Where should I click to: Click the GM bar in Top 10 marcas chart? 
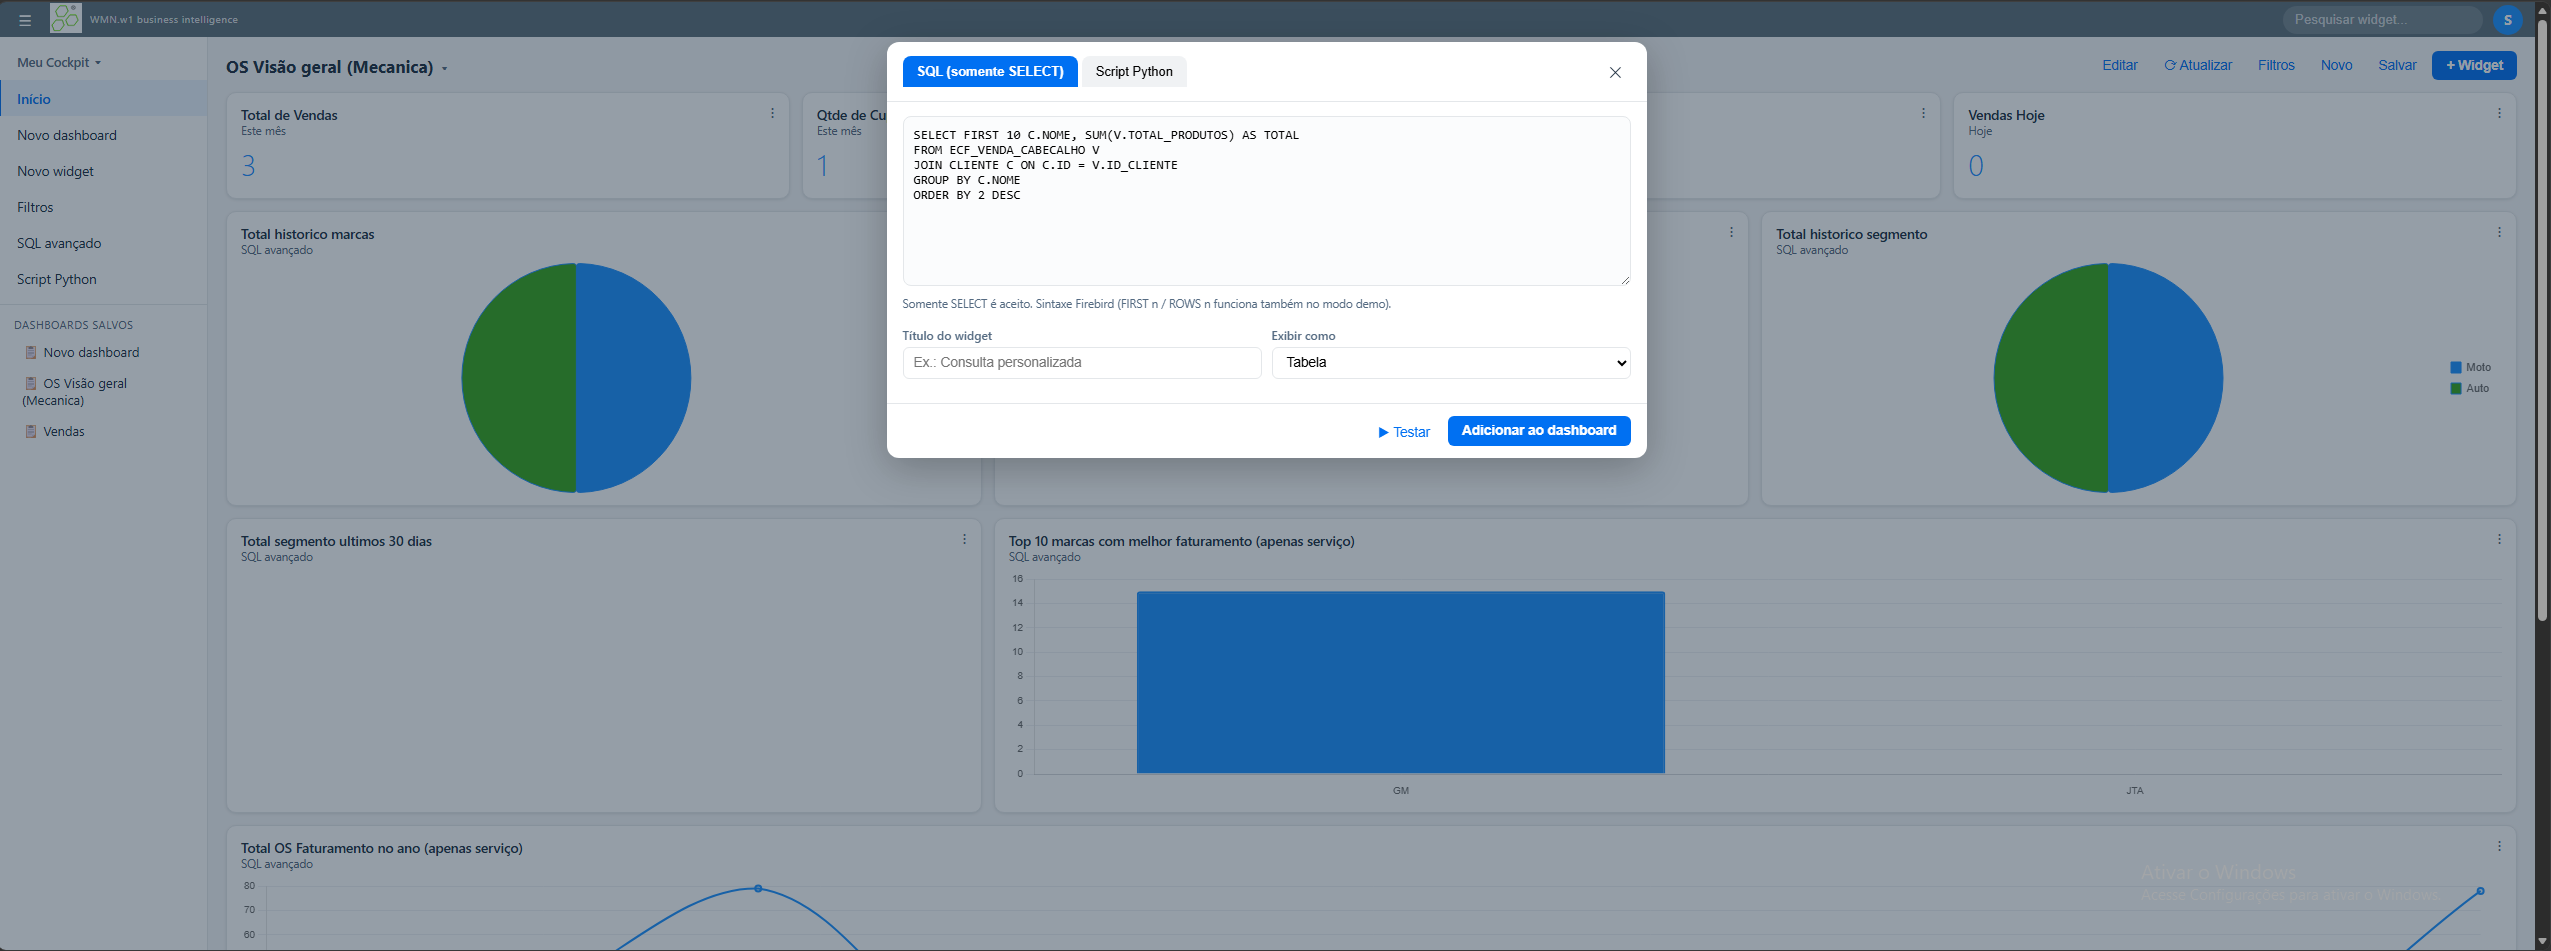coord(1400,682)
